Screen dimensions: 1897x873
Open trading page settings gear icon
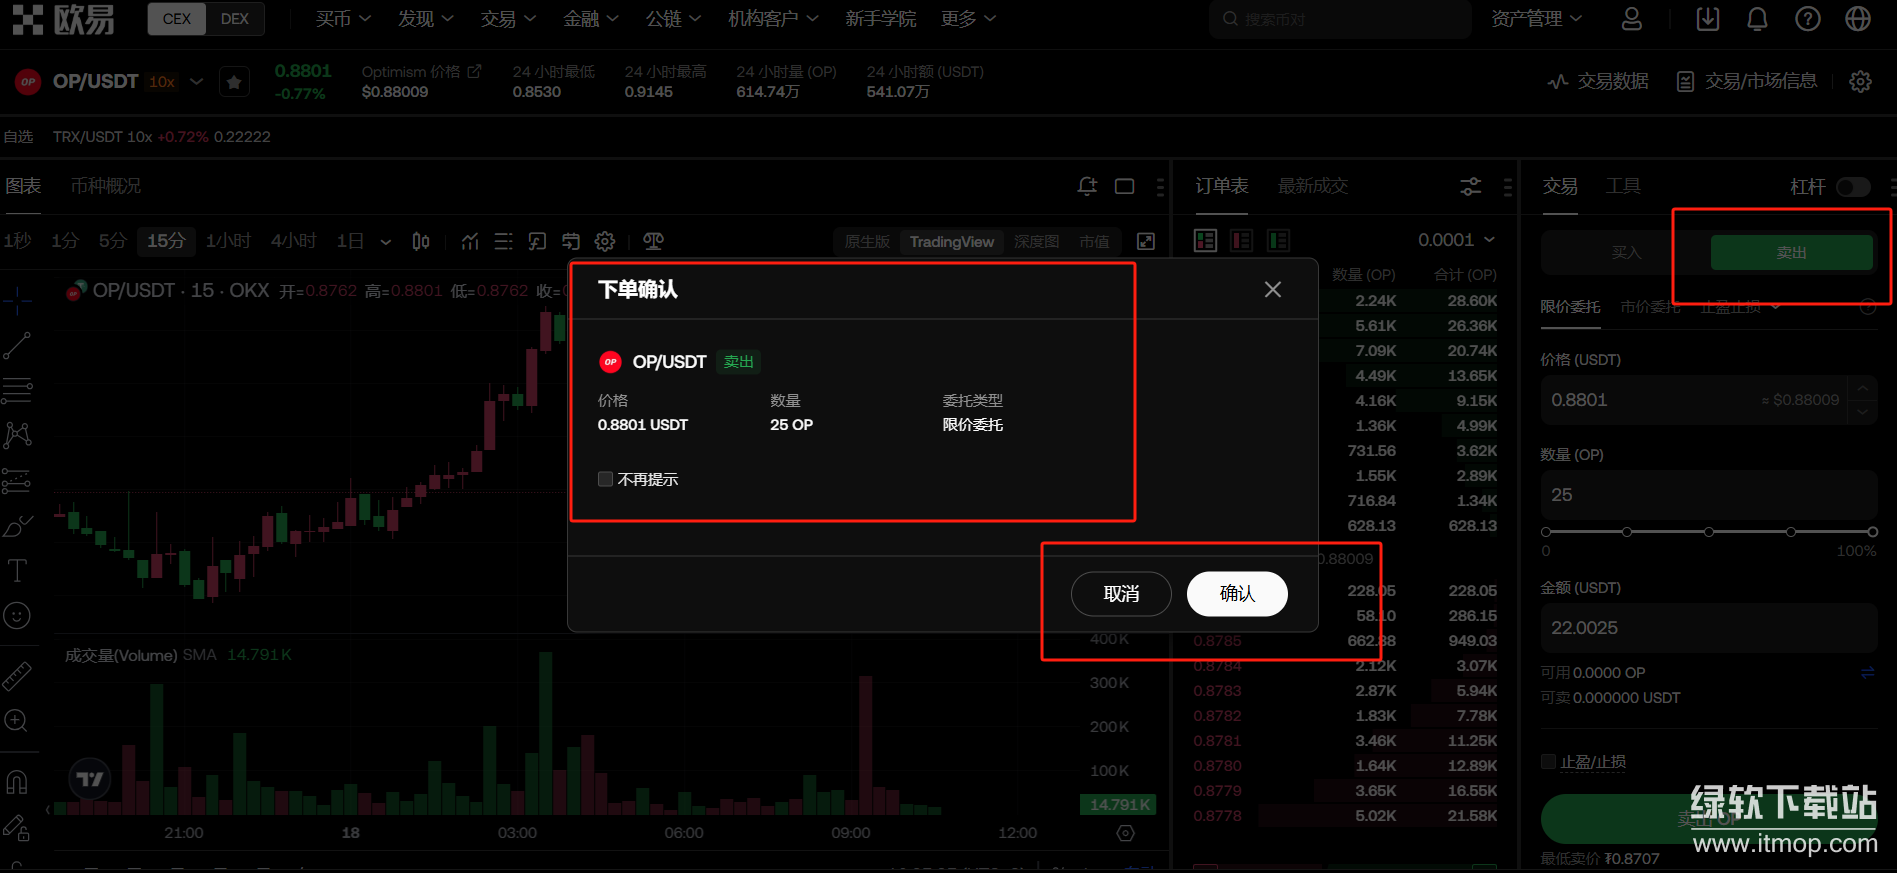[x=1860, y=82]
